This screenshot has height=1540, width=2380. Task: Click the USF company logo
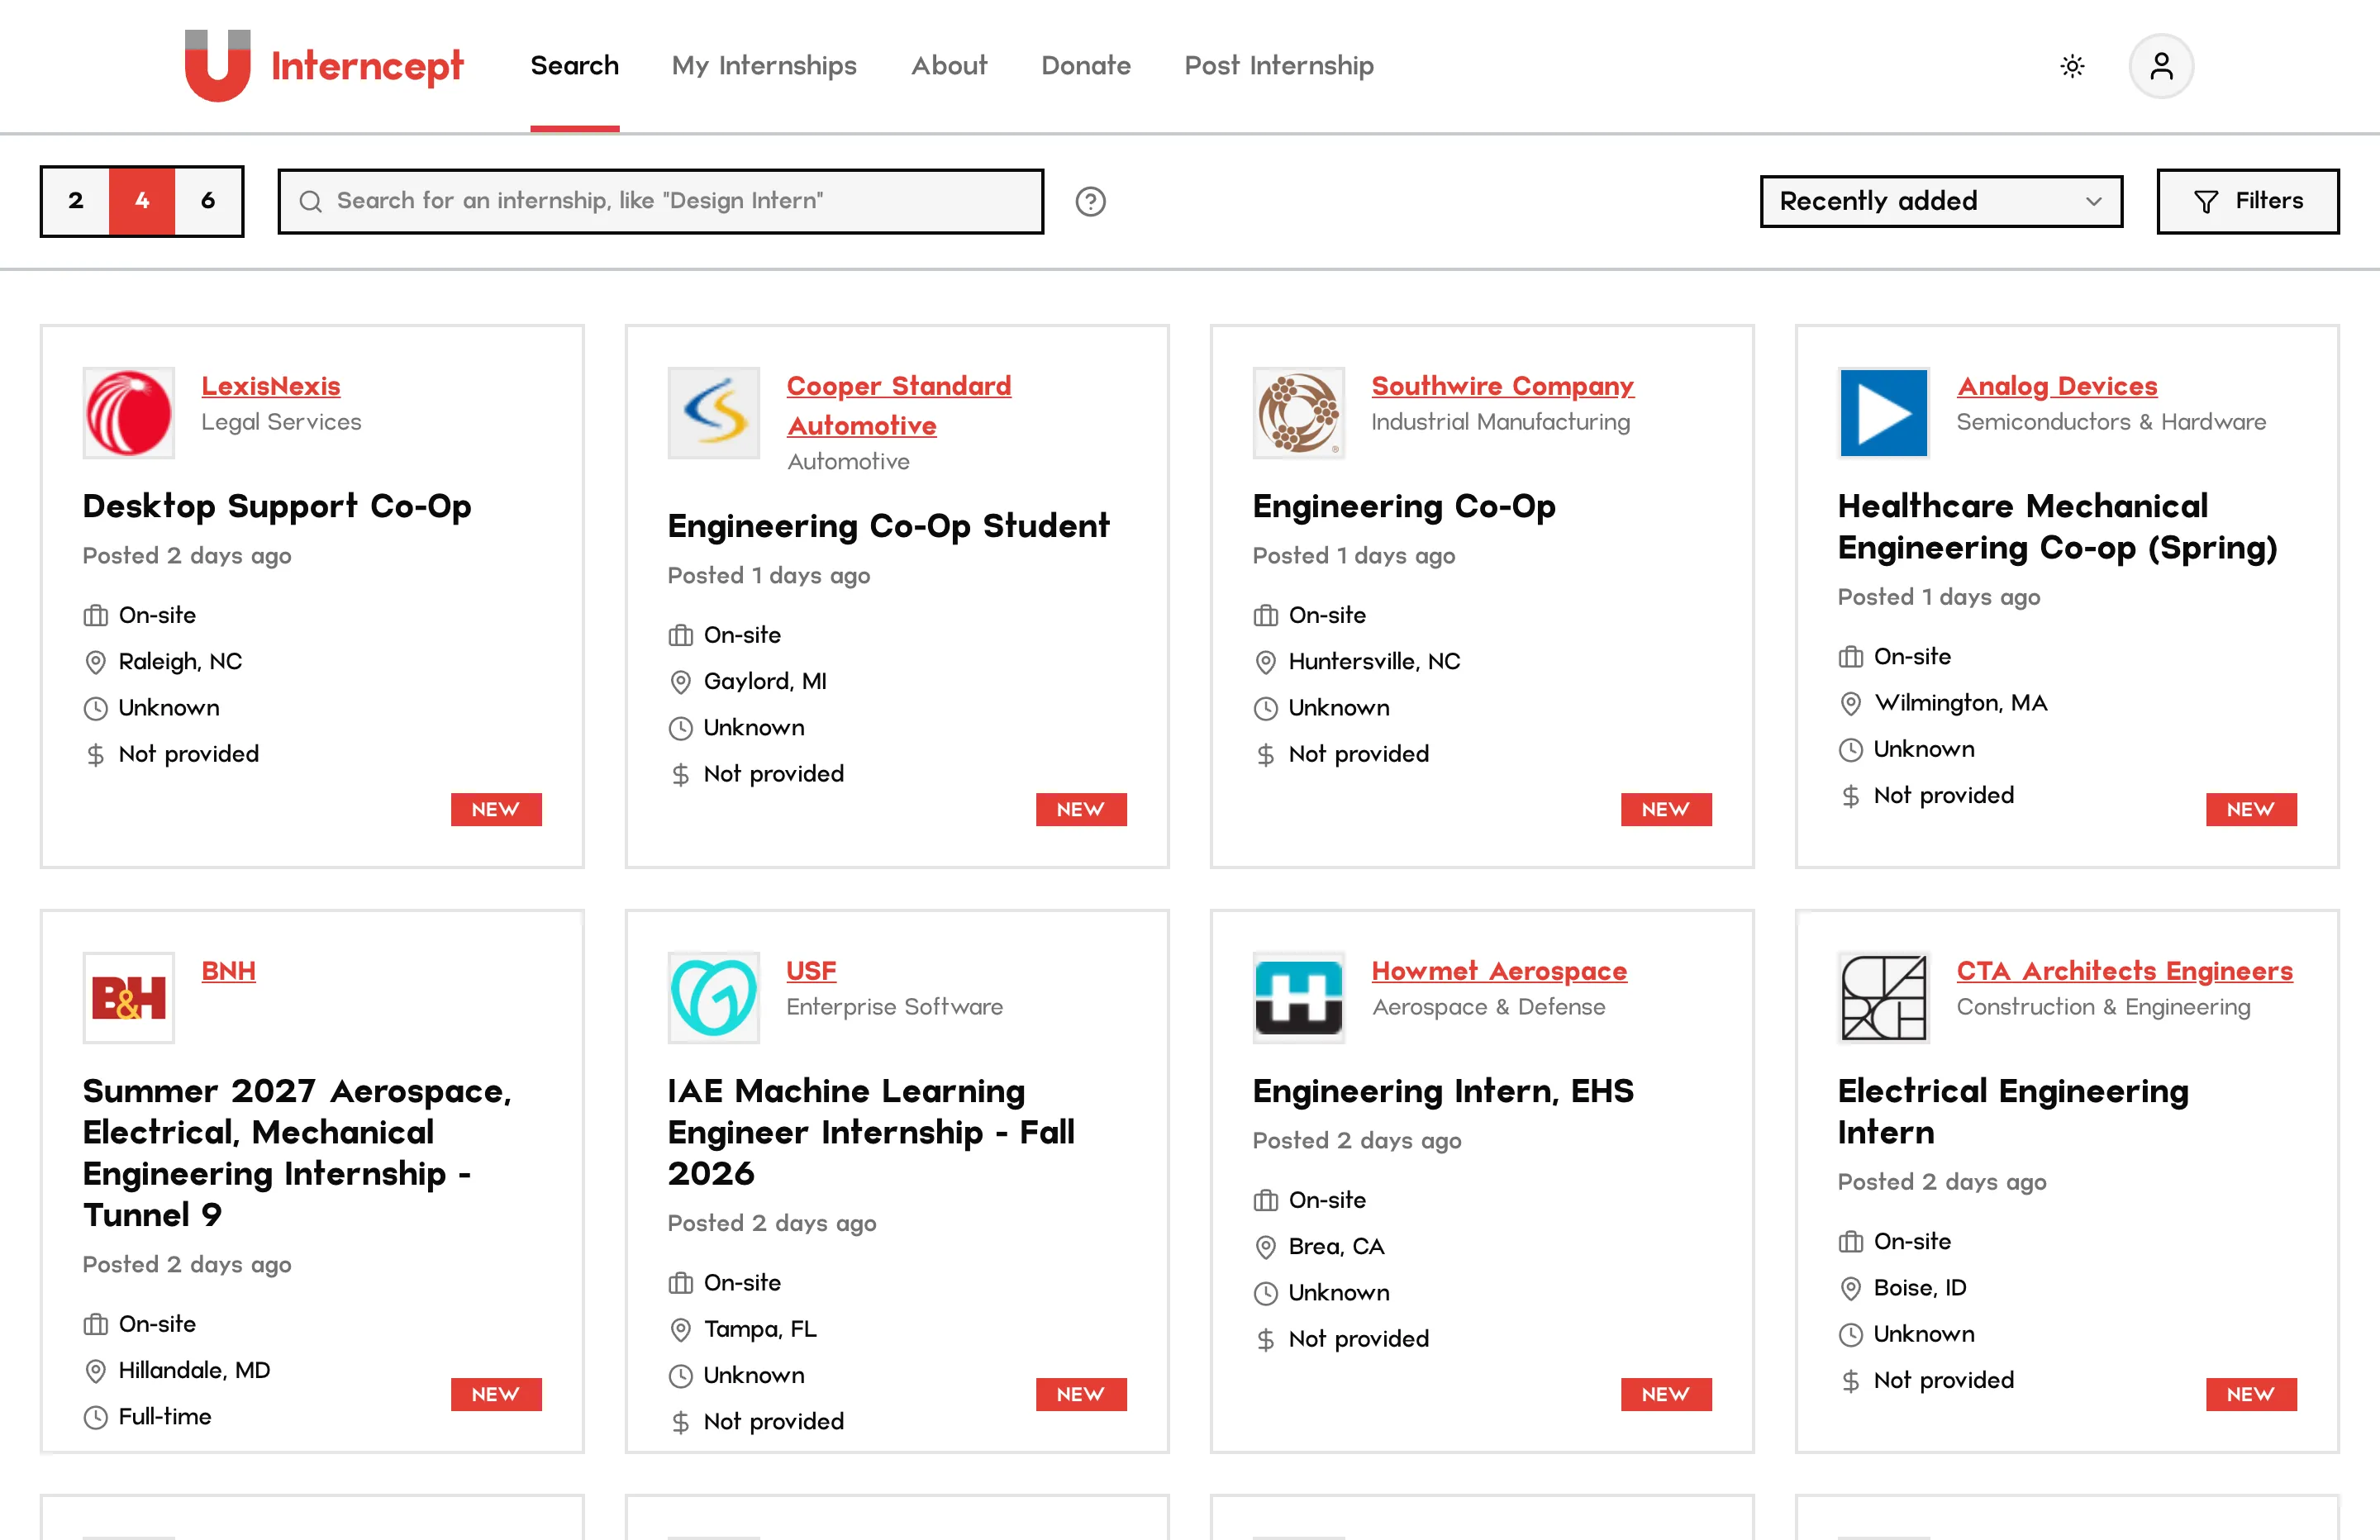tap(714, 998)
